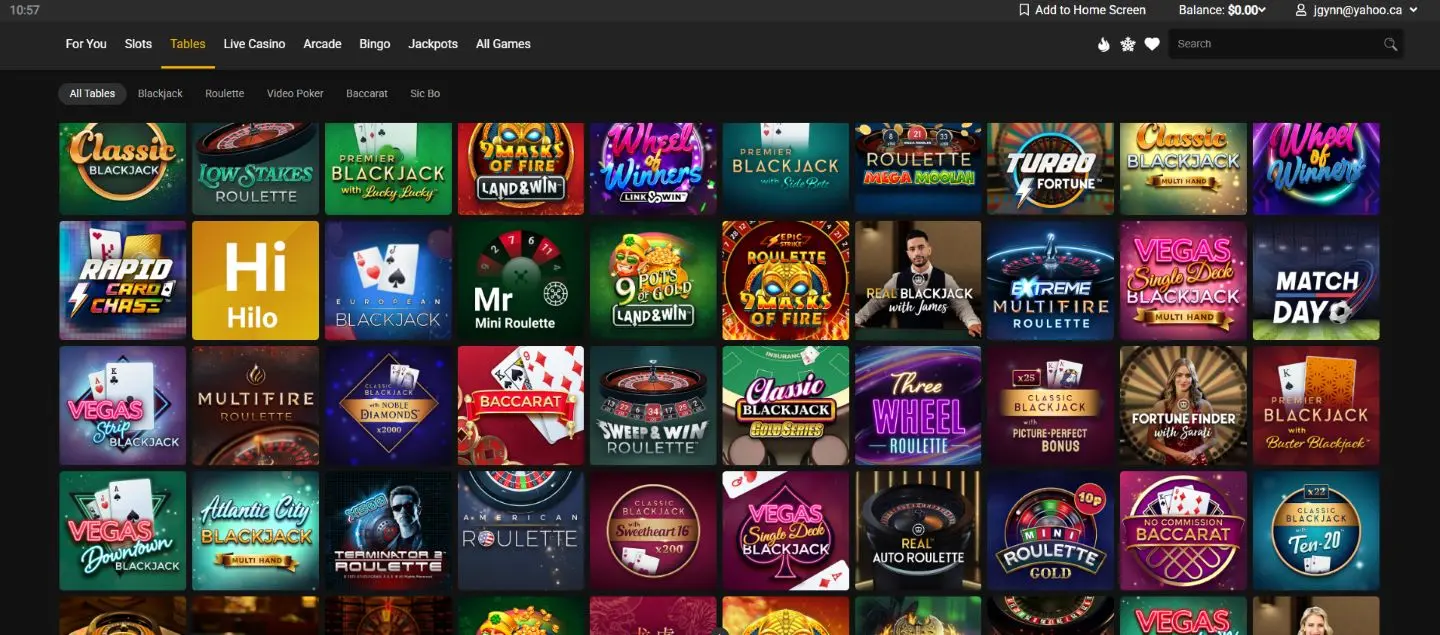Open the account dropdown chevron beside email

(x=1413, y=10)
